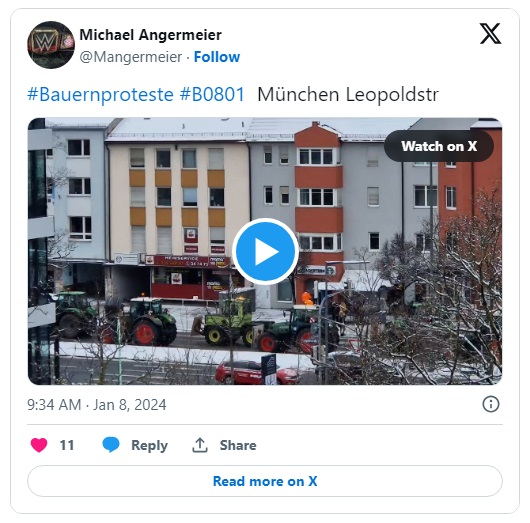Open the #Bauernproteste hashtag

pos(100,94)
